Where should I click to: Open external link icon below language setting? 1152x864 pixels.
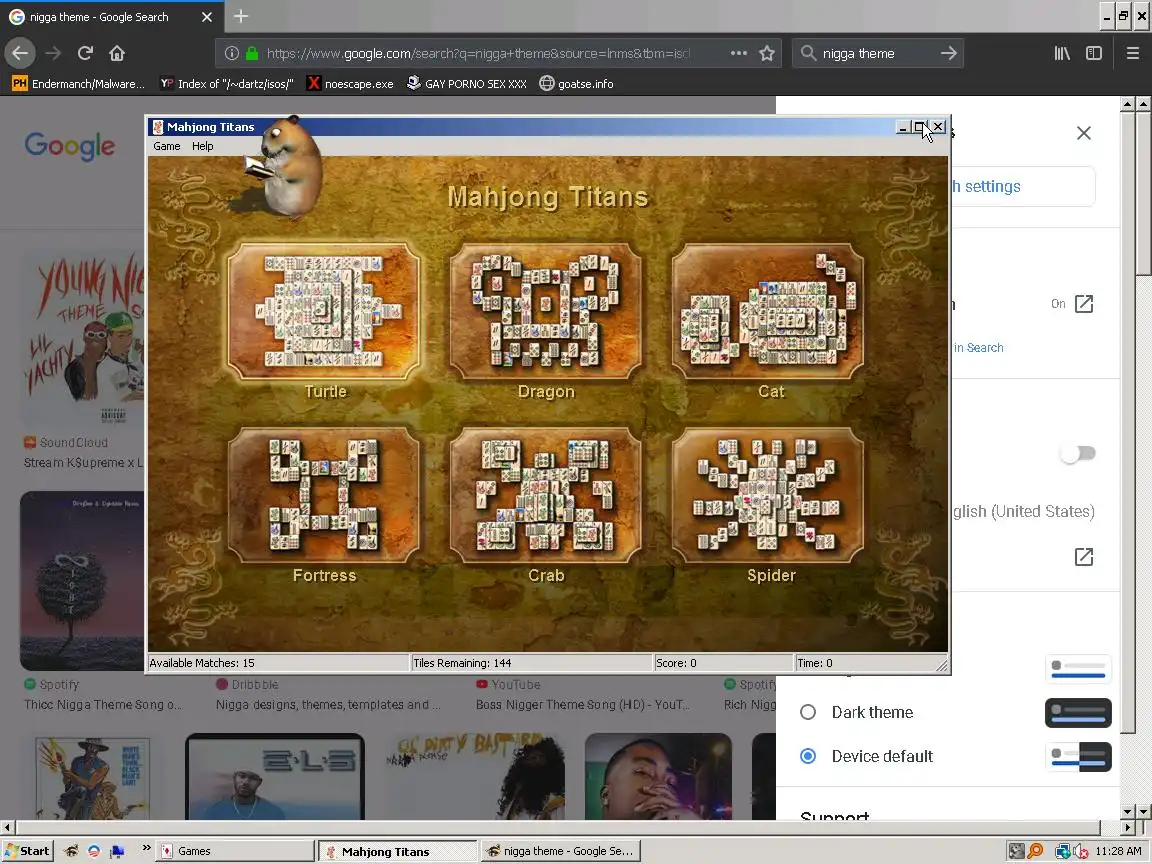point(1084,557)
